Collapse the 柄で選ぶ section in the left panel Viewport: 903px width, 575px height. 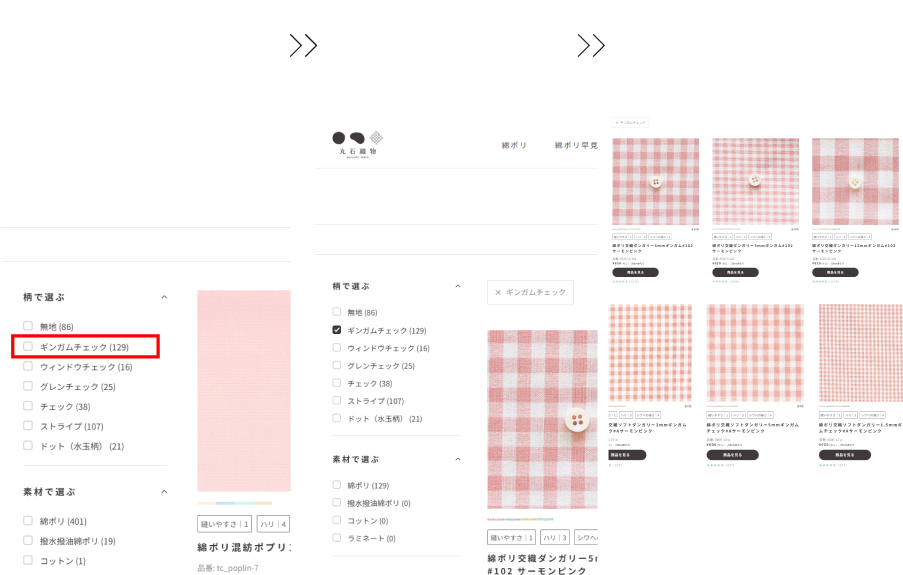[x=164, y=297]
